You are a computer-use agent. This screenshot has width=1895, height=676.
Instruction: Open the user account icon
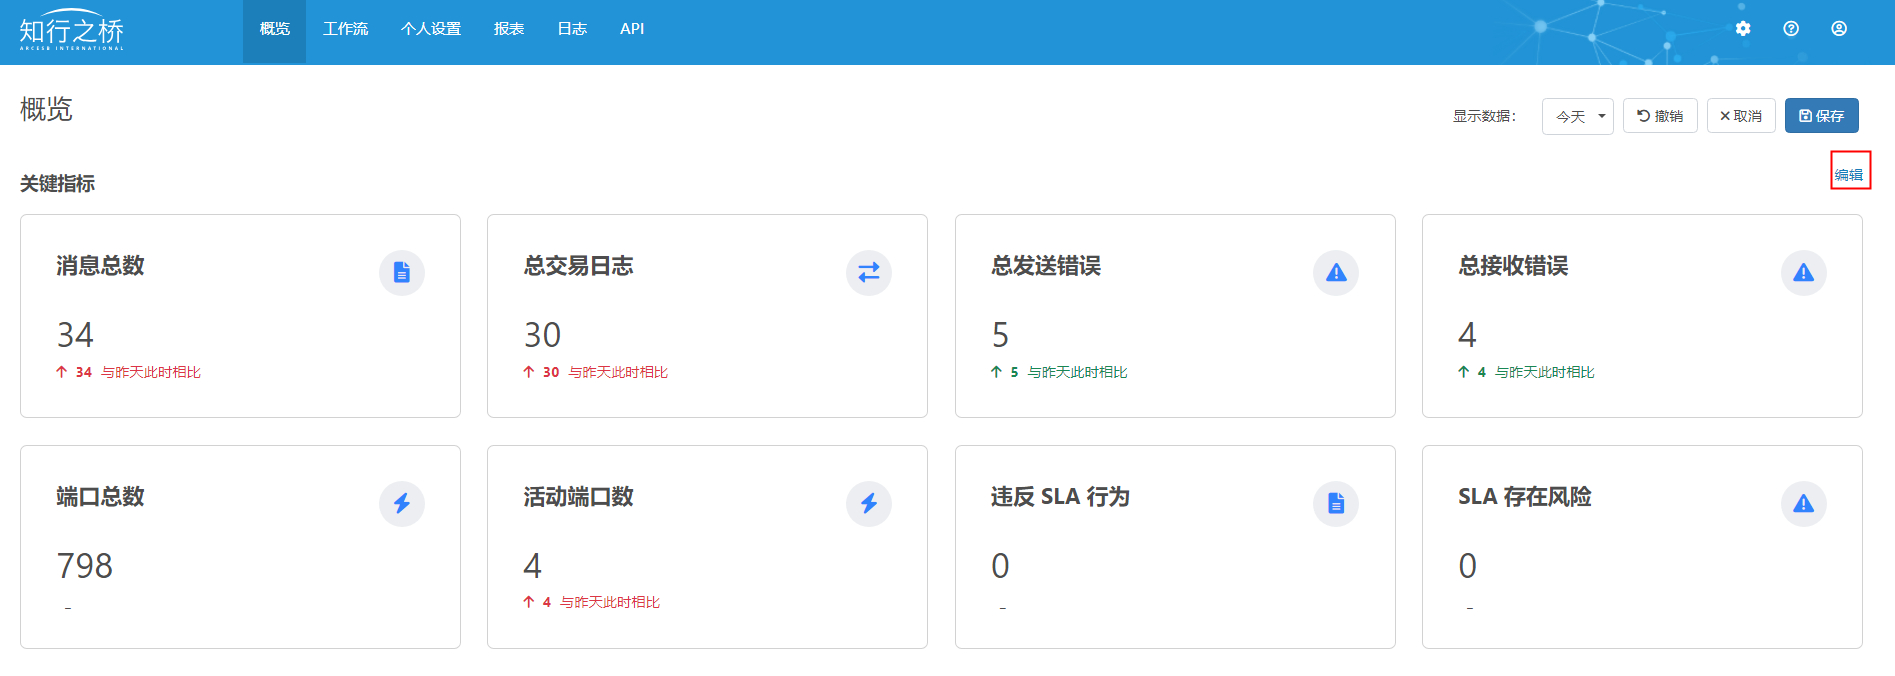1839,29
